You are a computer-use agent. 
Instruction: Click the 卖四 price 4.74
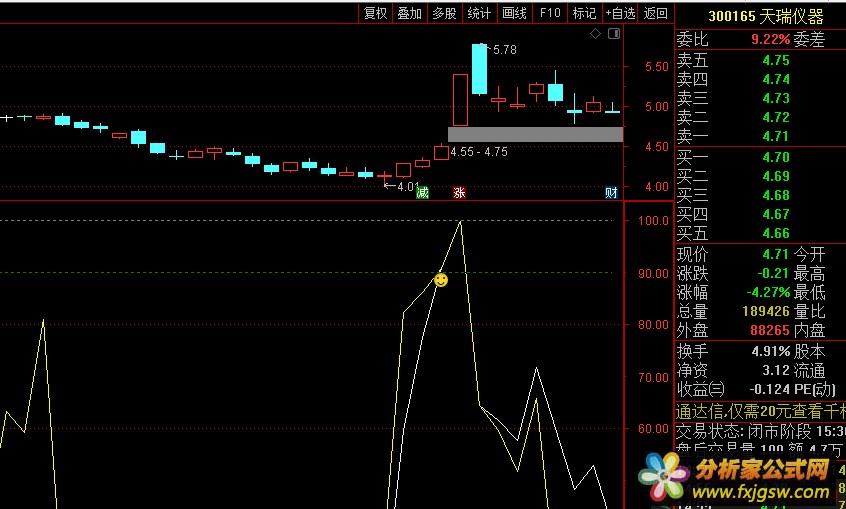point(776,79)
